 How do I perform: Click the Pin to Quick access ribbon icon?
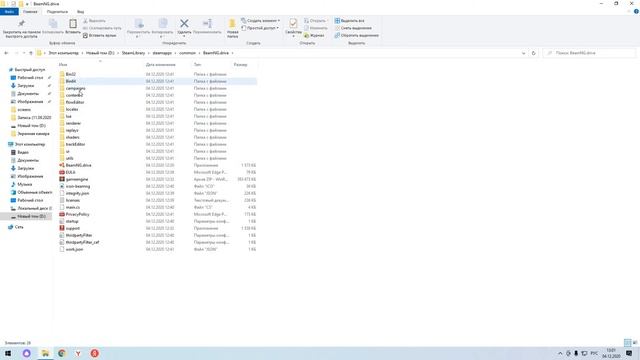(x=21, y=24)
